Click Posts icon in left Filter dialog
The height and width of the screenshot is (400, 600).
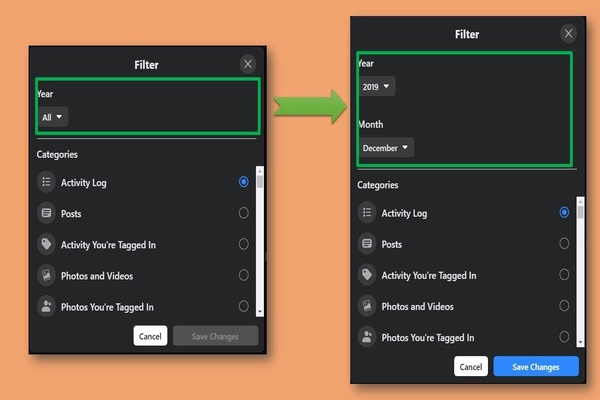[46, 213]
